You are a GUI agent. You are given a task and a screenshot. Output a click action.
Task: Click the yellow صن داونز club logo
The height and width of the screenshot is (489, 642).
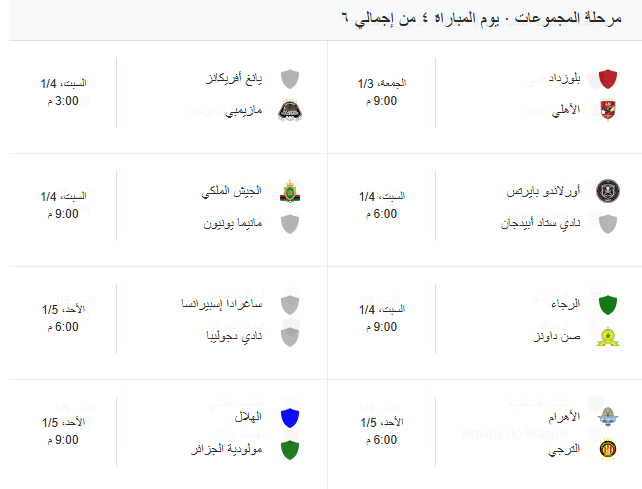(x=607, y=335)
